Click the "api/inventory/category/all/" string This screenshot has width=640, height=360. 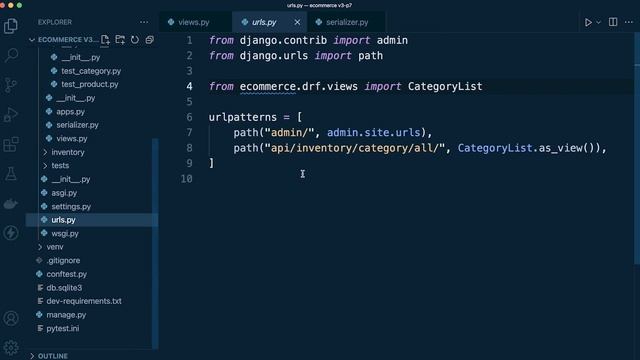[355, 148]
